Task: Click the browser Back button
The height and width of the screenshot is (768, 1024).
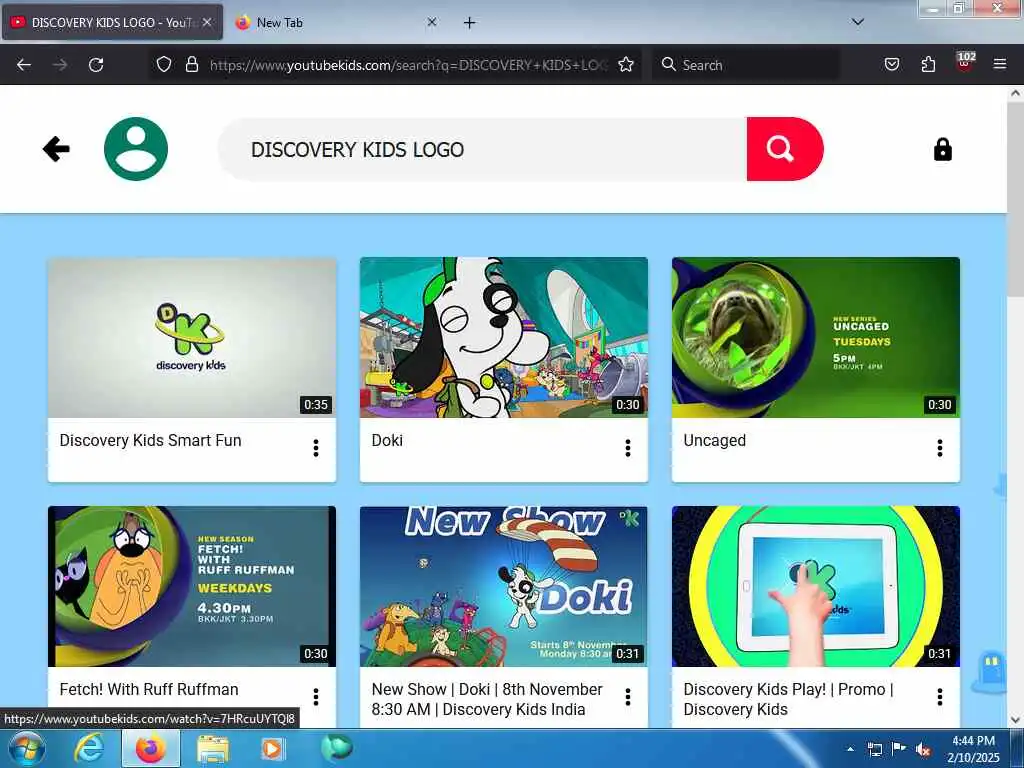Action: (24, 65)
